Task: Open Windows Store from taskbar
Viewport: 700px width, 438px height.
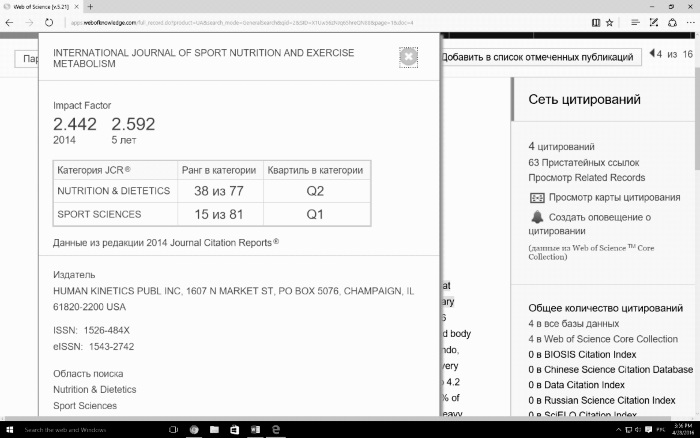Action: tap(234, 430)
